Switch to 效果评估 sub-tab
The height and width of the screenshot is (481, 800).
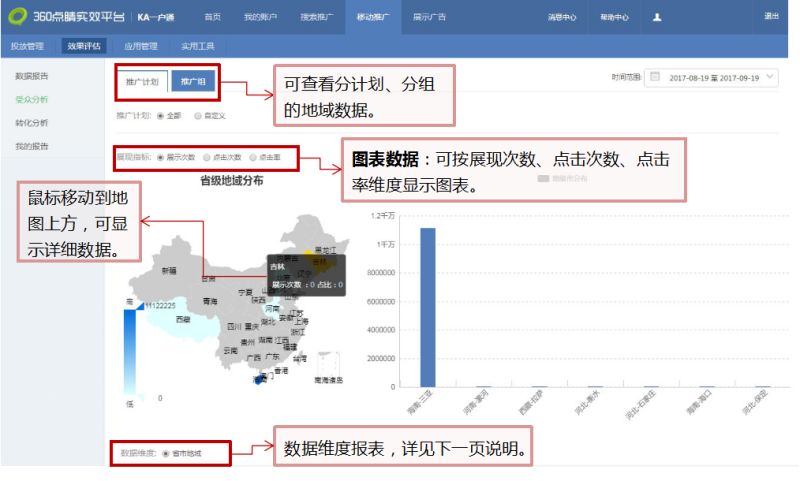pyautogui.click(x=84, y=46)
